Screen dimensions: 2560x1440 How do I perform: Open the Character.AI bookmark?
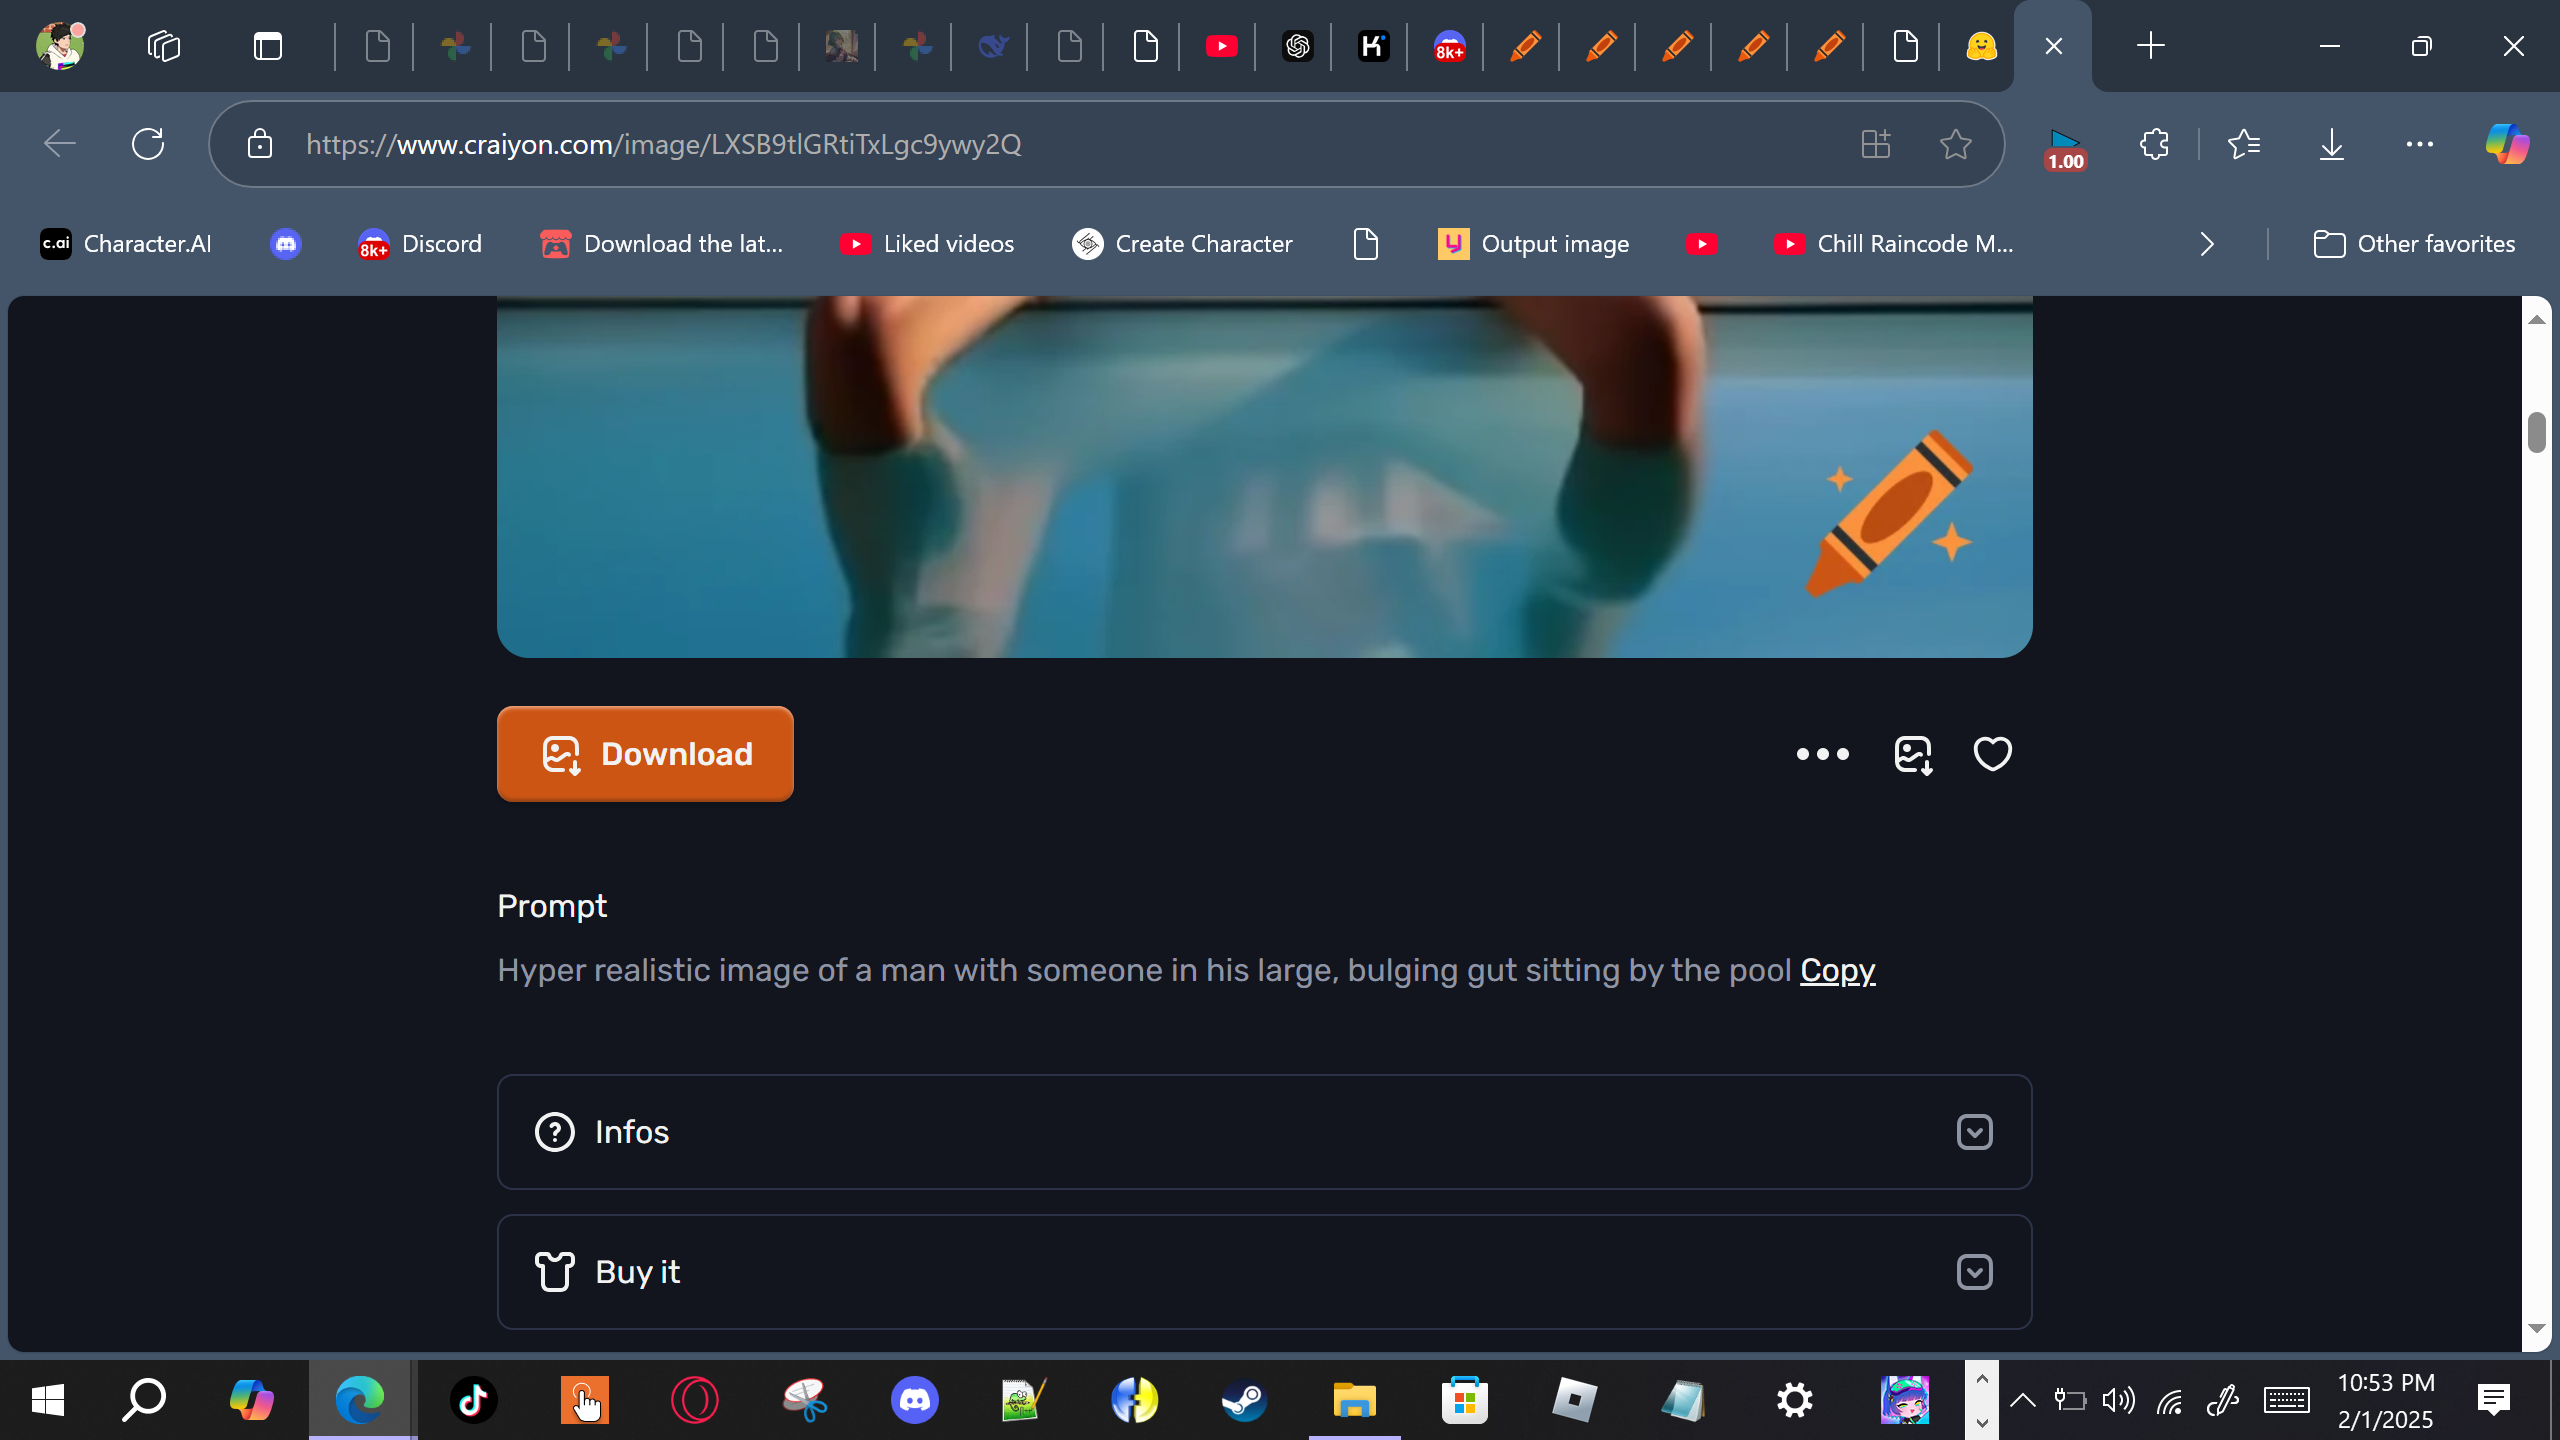pos(126,244)
